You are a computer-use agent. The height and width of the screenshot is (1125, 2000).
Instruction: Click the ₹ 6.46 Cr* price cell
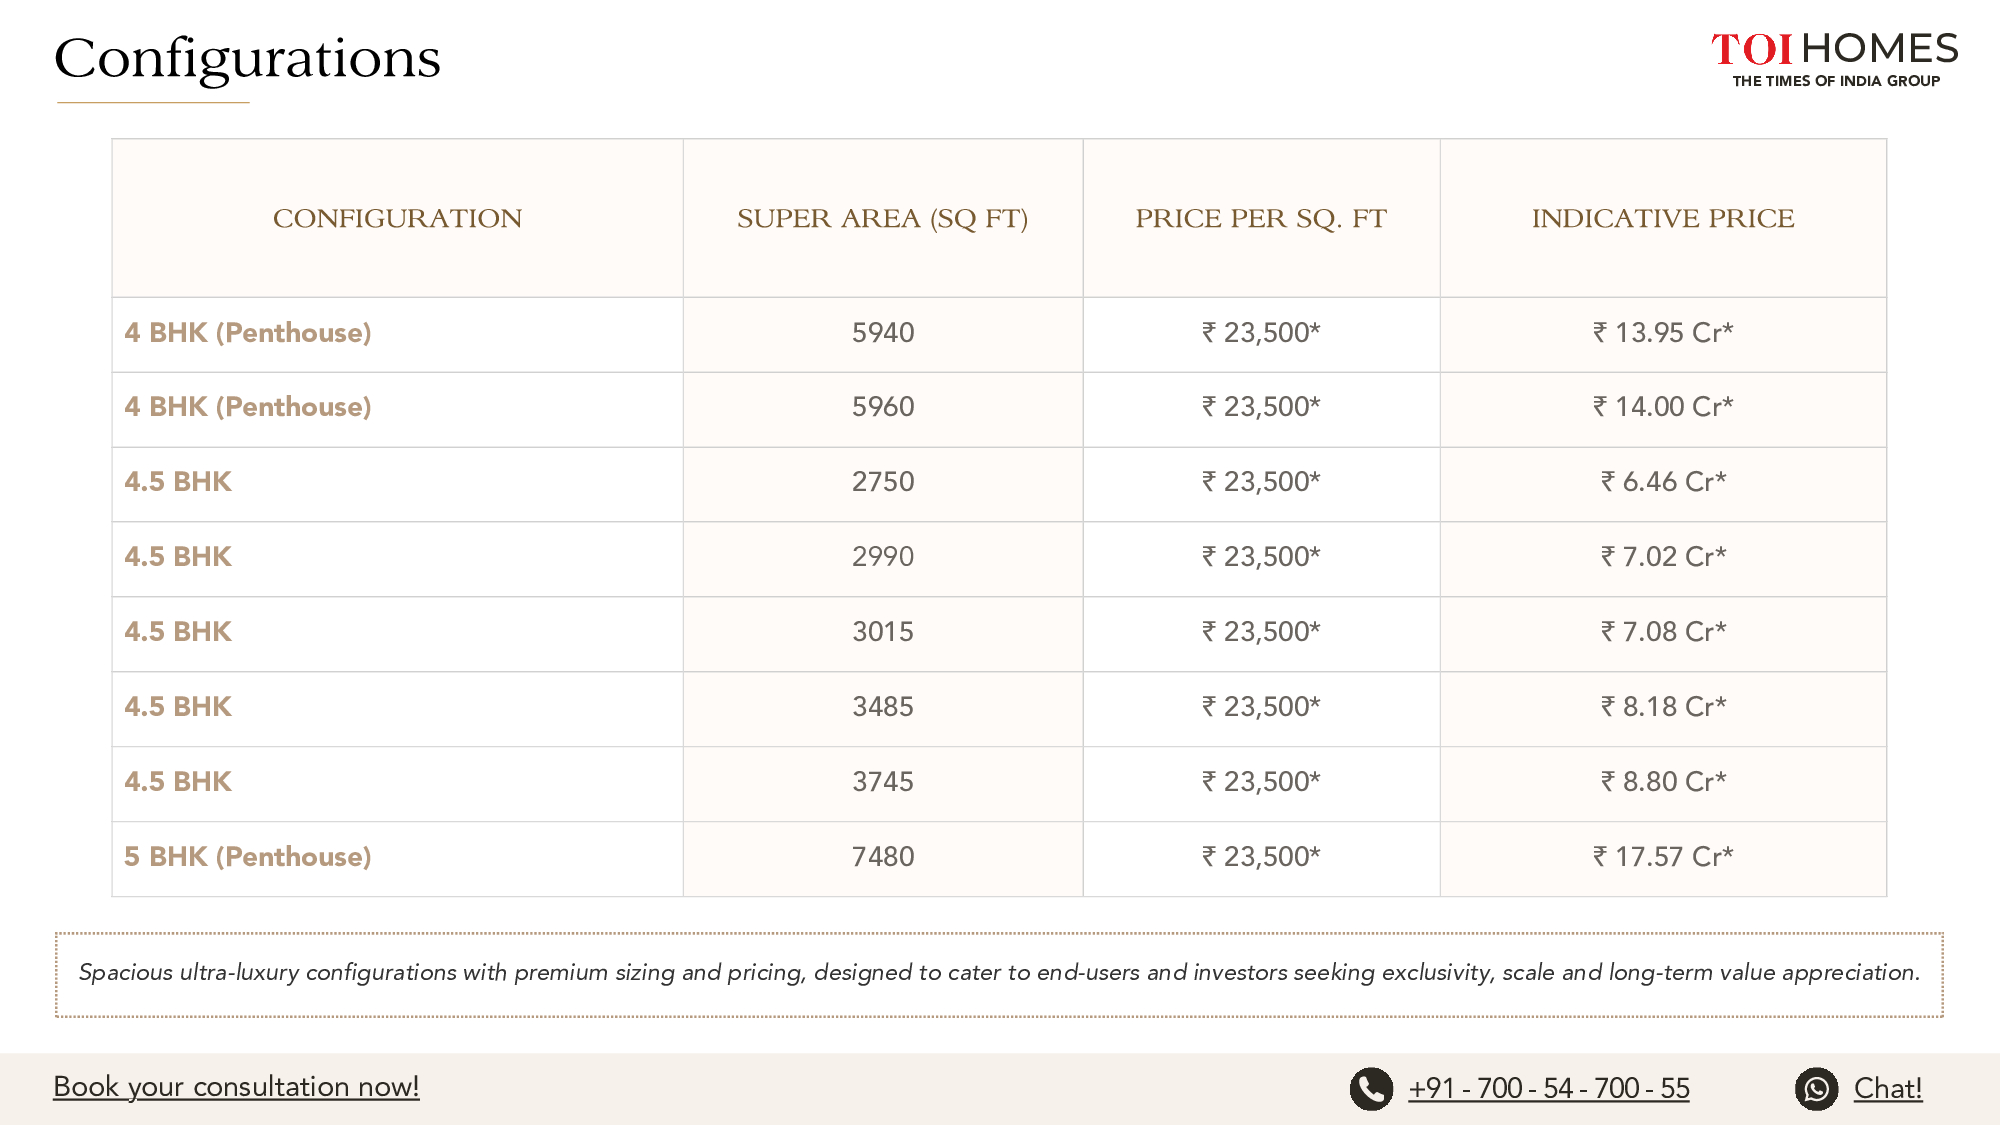[x=1662, y=482]
